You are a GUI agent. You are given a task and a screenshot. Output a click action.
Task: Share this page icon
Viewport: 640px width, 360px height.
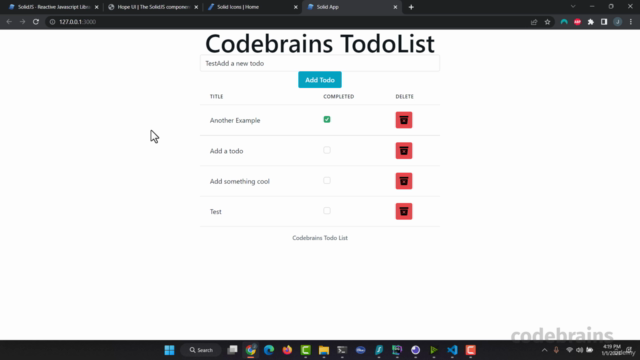[x=534, y=22]
